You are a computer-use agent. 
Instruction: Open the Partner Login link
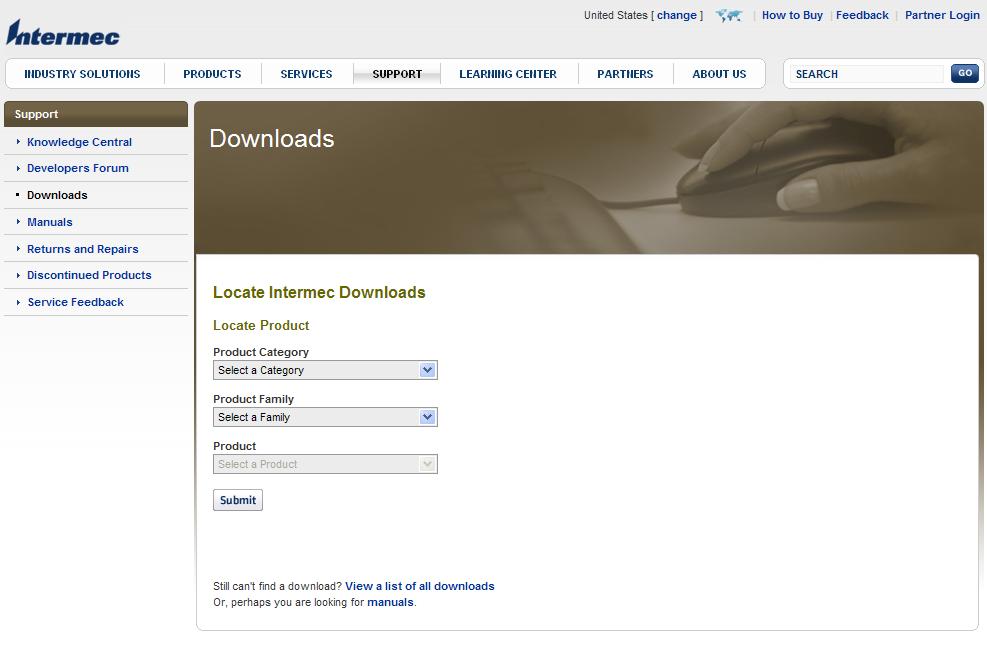click(x=942, y=15)
